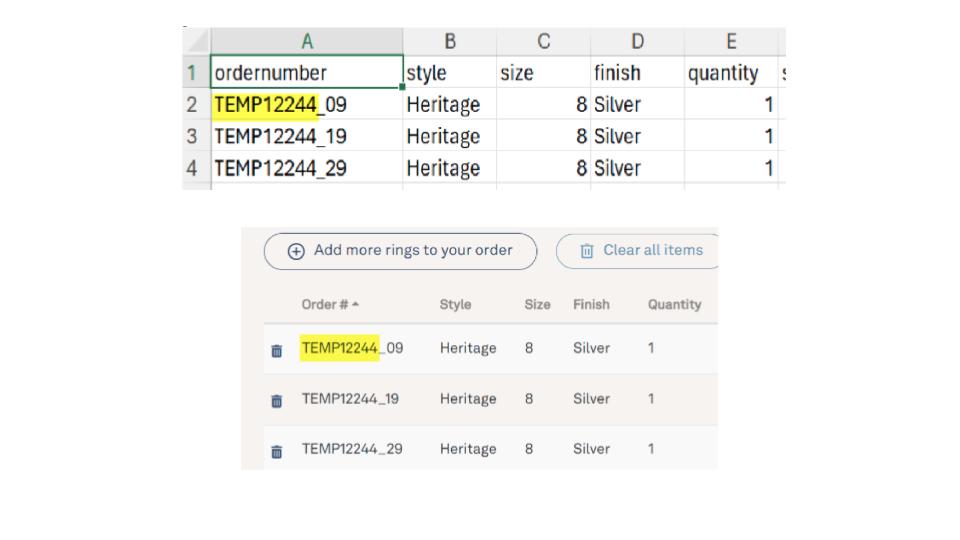The image size is (960, 540).
Task: Click TEMP12244_29 in the order list
Action: 352,449
